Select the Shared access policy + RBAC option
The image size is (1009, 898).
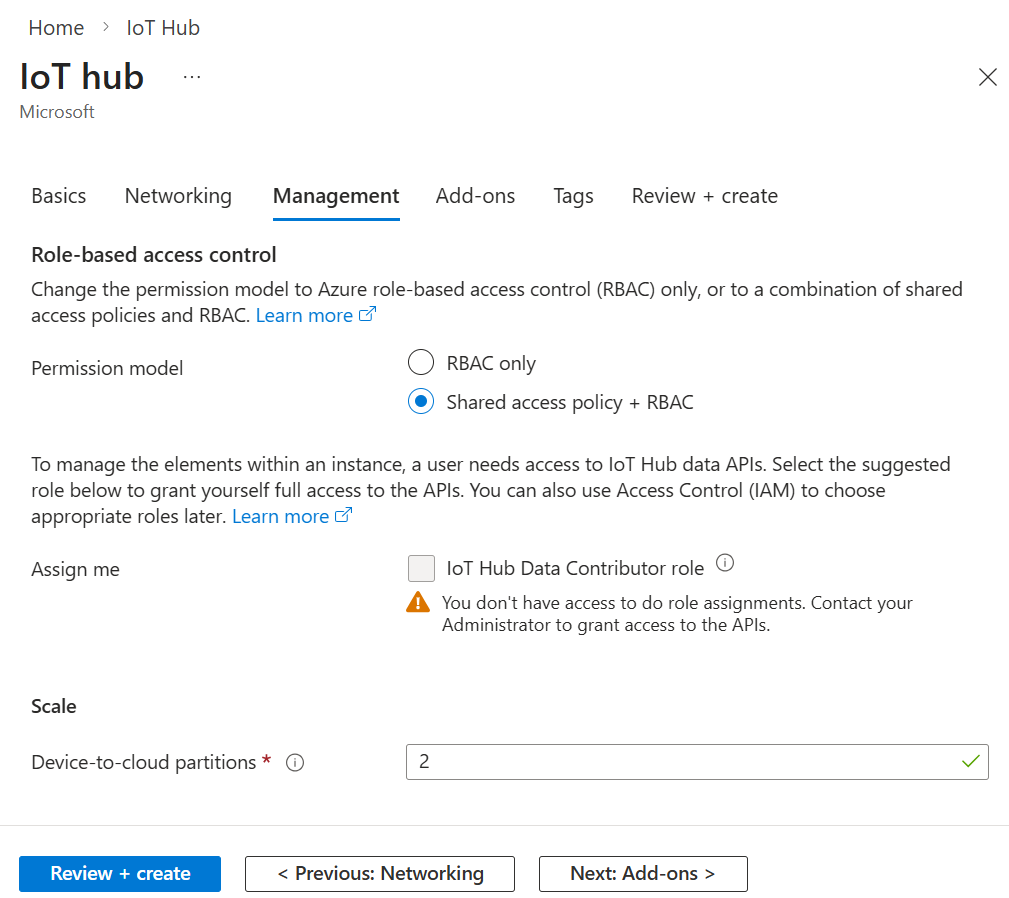pyautogui.click(x=421, y=401)
